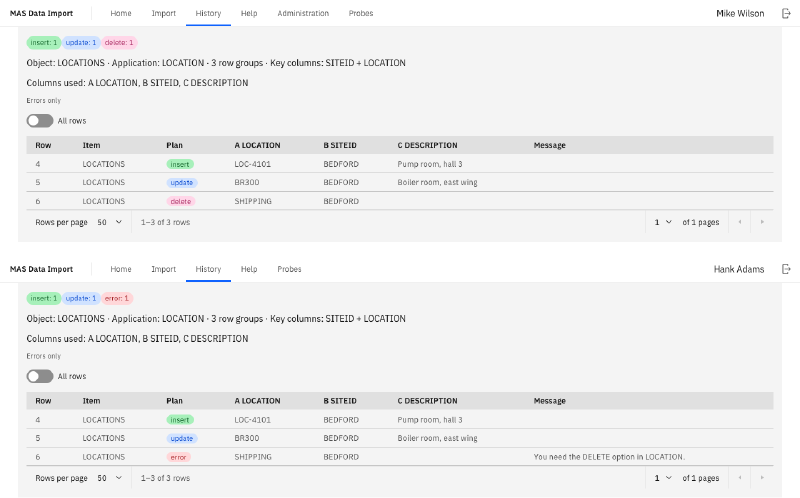Open Help tab in Mike Wilson's navigation
The image size is (800, 498).
coord(249,13)
